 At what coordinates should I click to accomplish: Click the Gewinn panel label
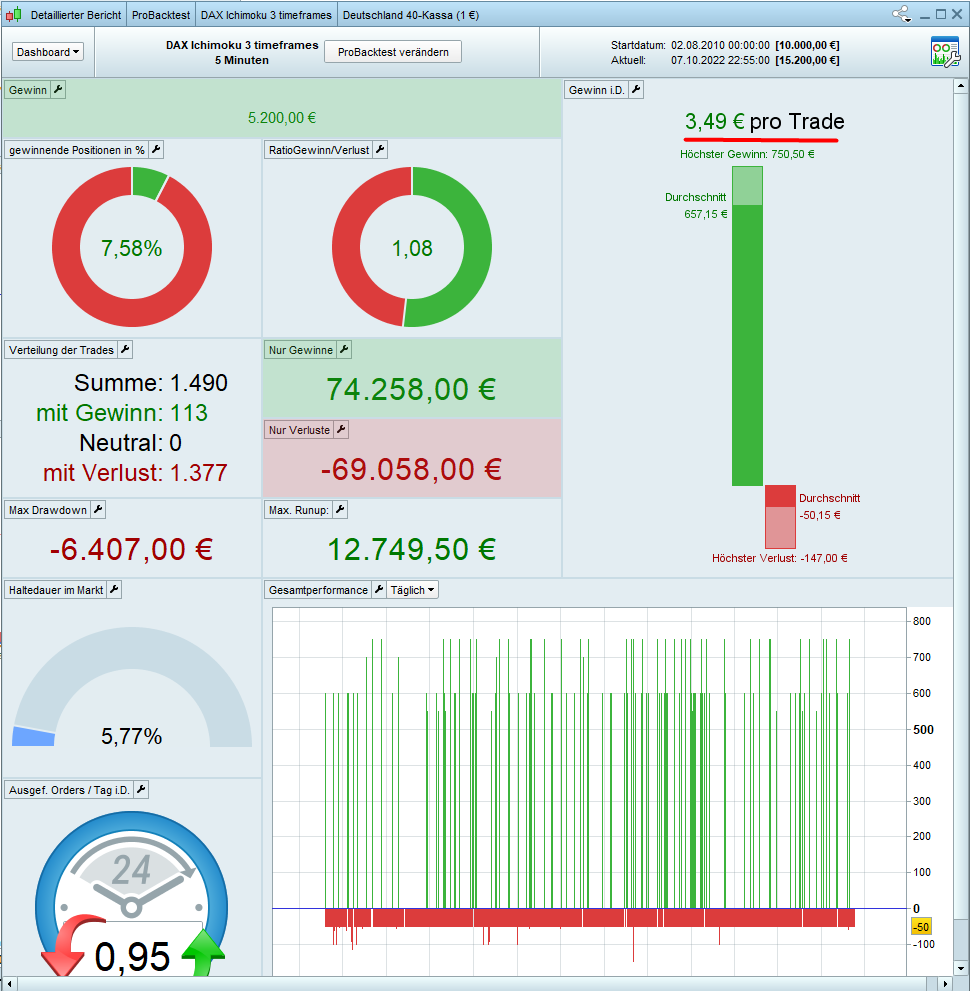pos(28,90)
